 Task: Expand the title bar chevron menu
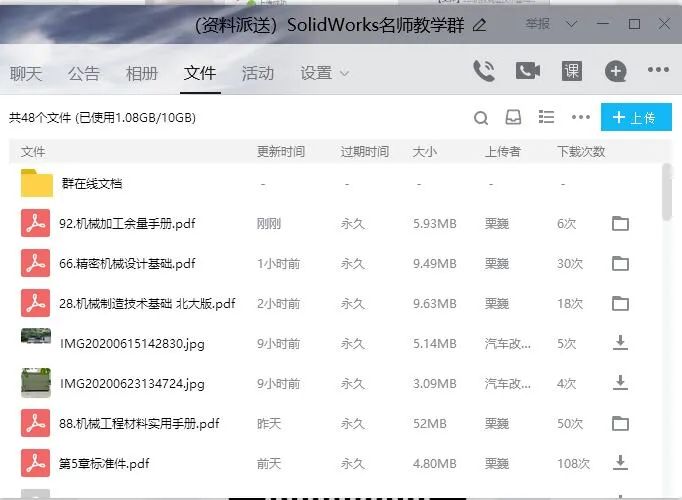(571, 24)
